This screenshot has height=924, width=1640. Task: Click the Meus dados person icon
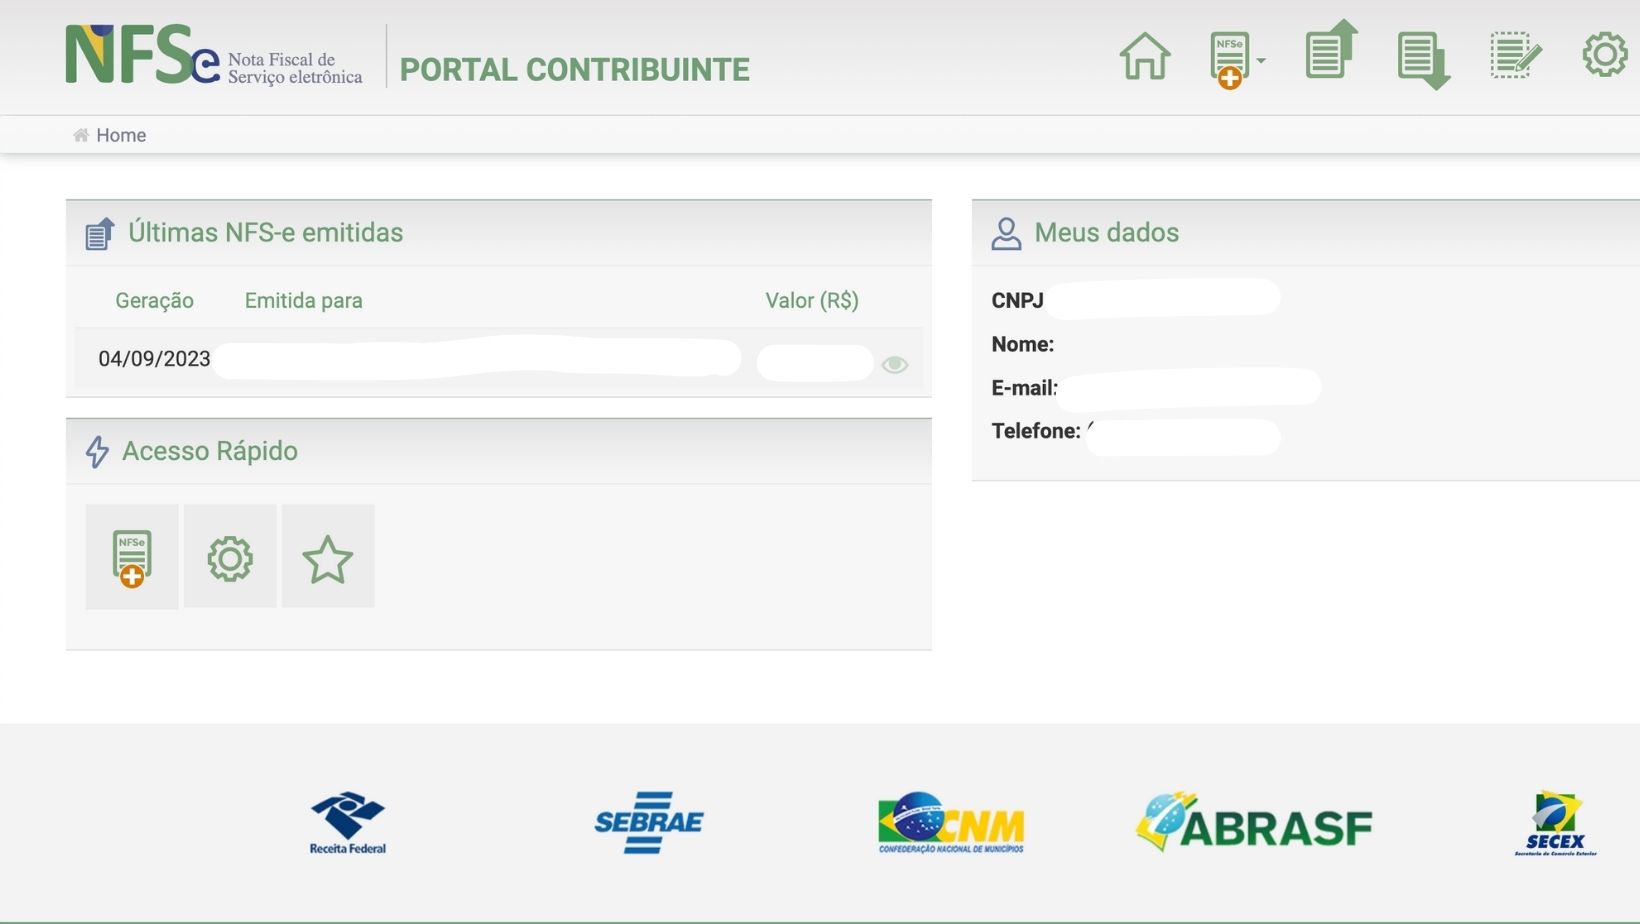pos(1006,231)
